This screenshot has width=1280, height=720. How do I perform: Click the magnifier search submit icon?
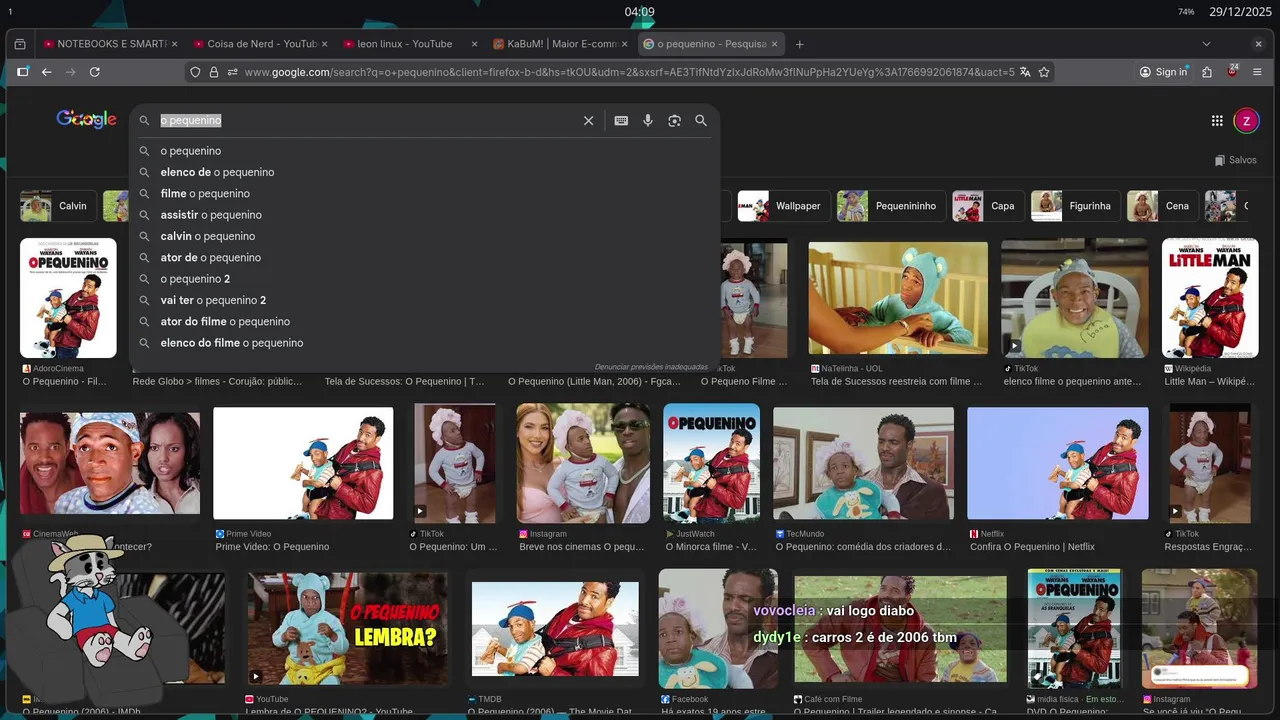pyautogui.click(x=701, y=120)
